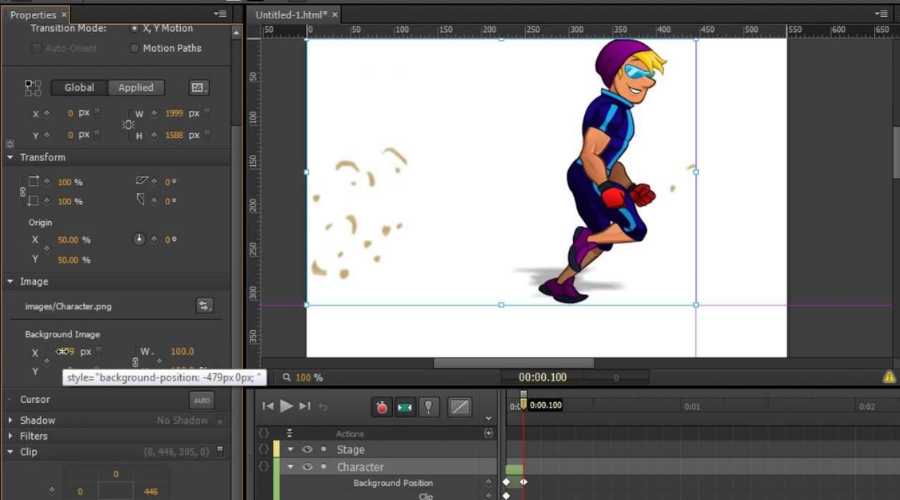Image resolution: width=900 pixels, height=500 pixels.
Task: Toggle the Shadow section switch
Action: (x=220, y=421)
